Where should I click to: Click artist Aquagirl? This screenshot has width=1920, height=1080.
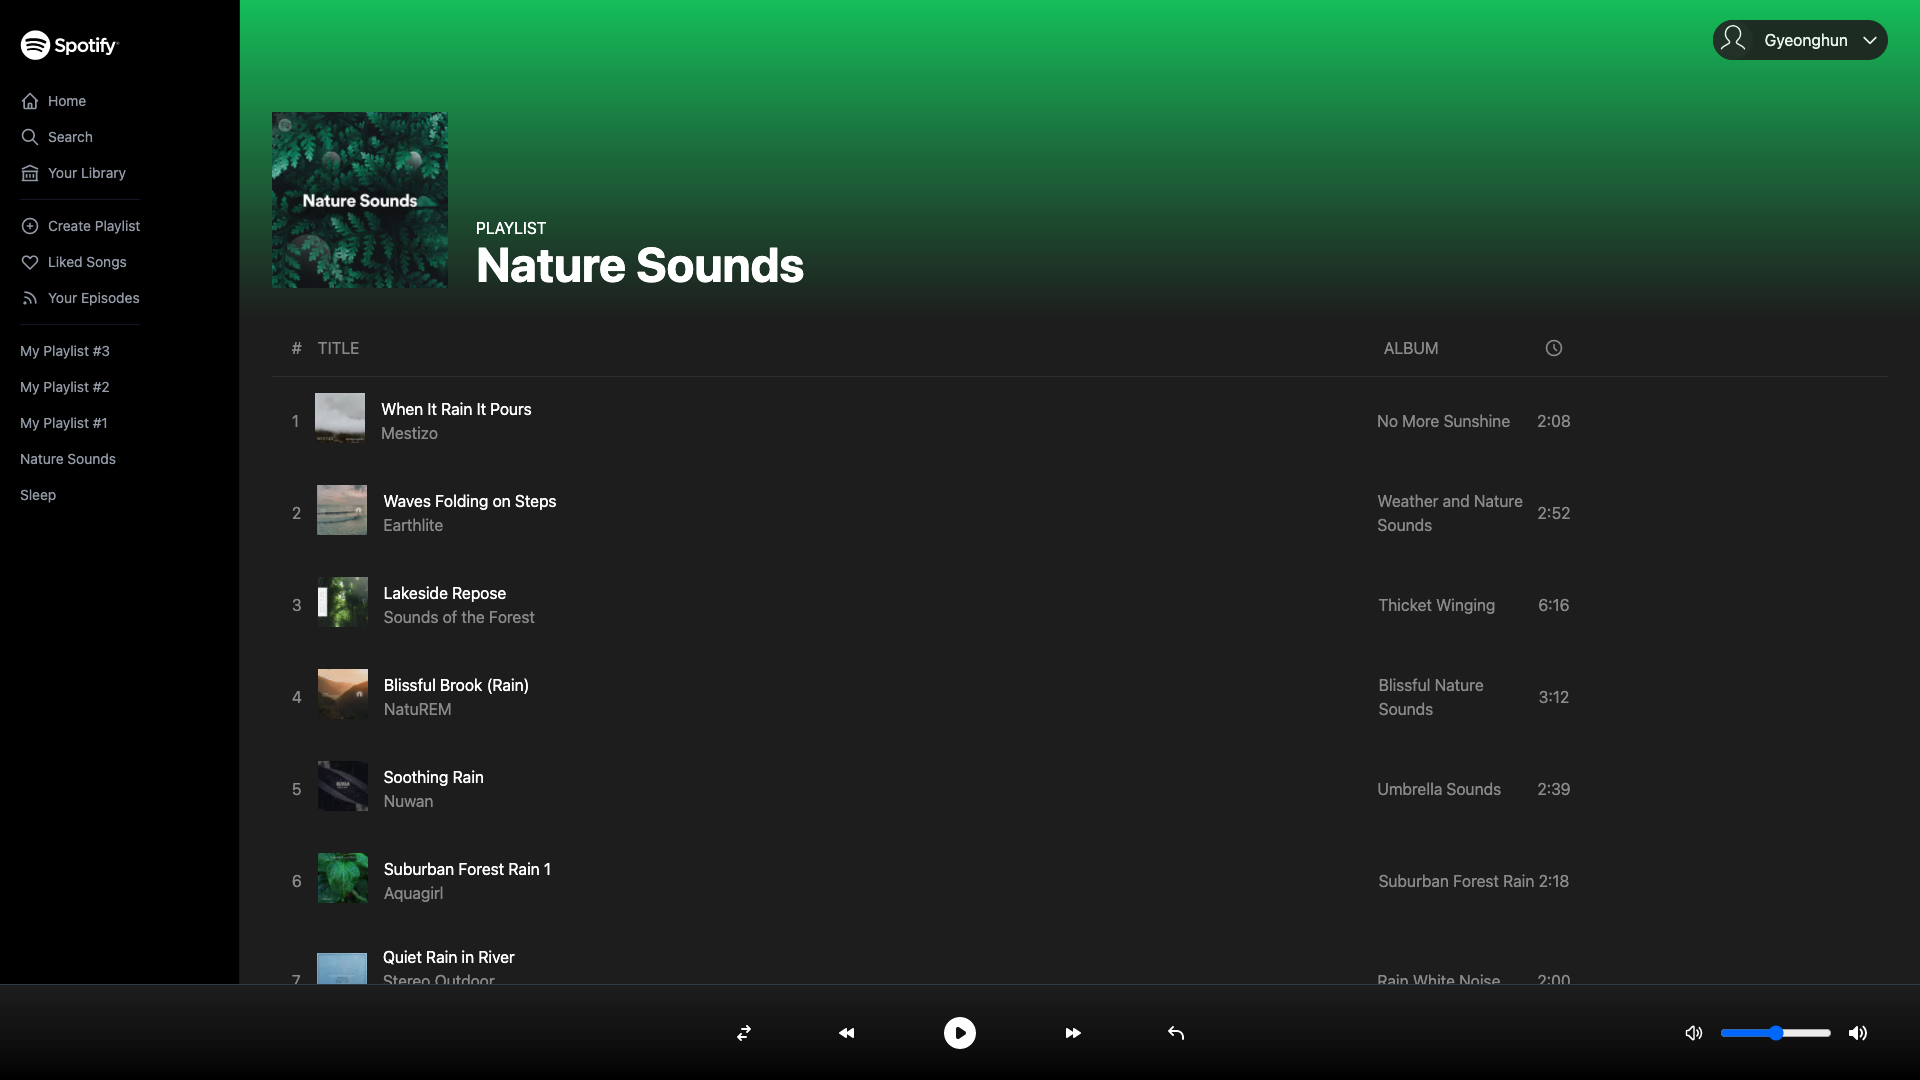[x=414, y=893]
